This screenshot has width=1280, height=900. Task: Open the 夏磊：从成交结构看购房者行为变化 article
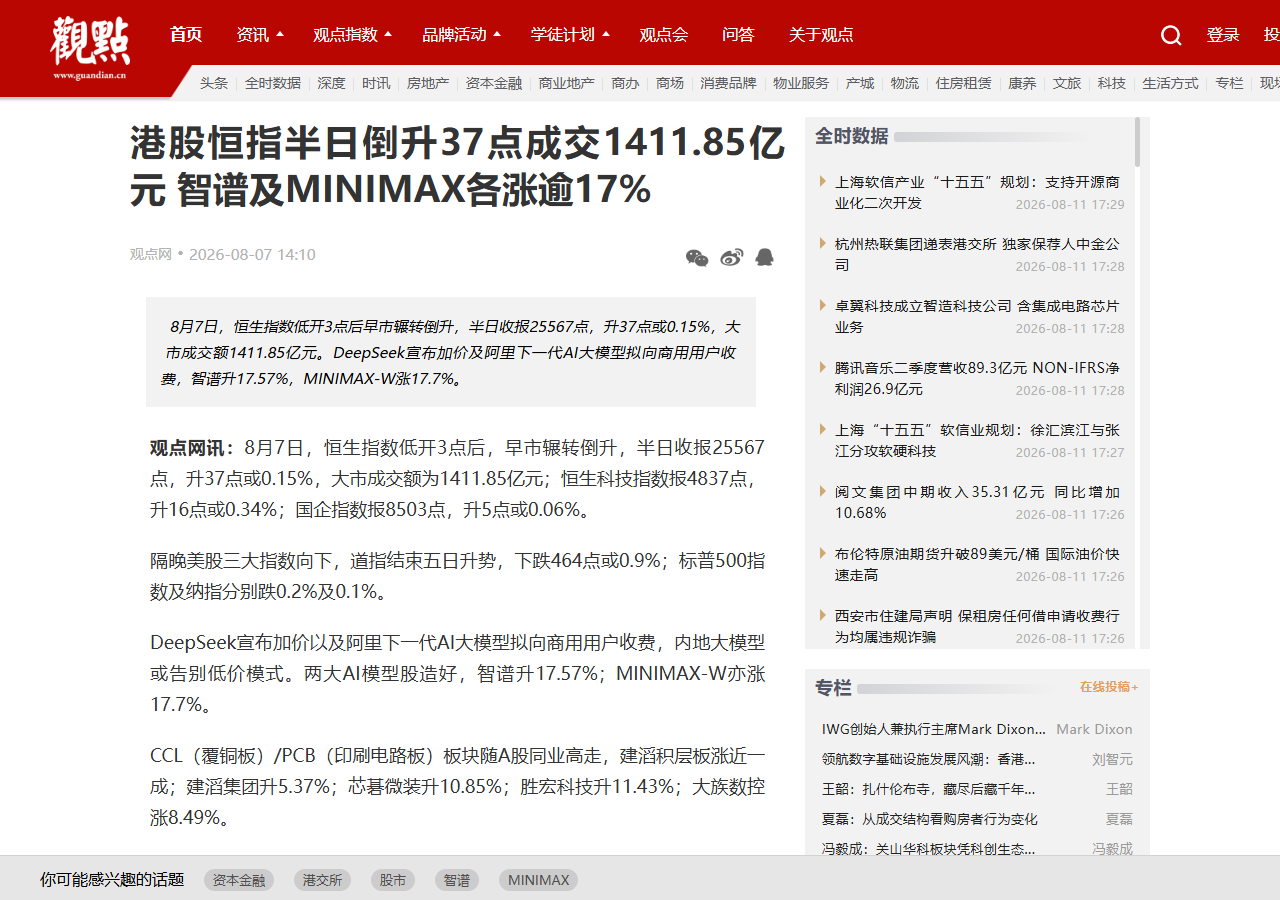coord(930,819)
